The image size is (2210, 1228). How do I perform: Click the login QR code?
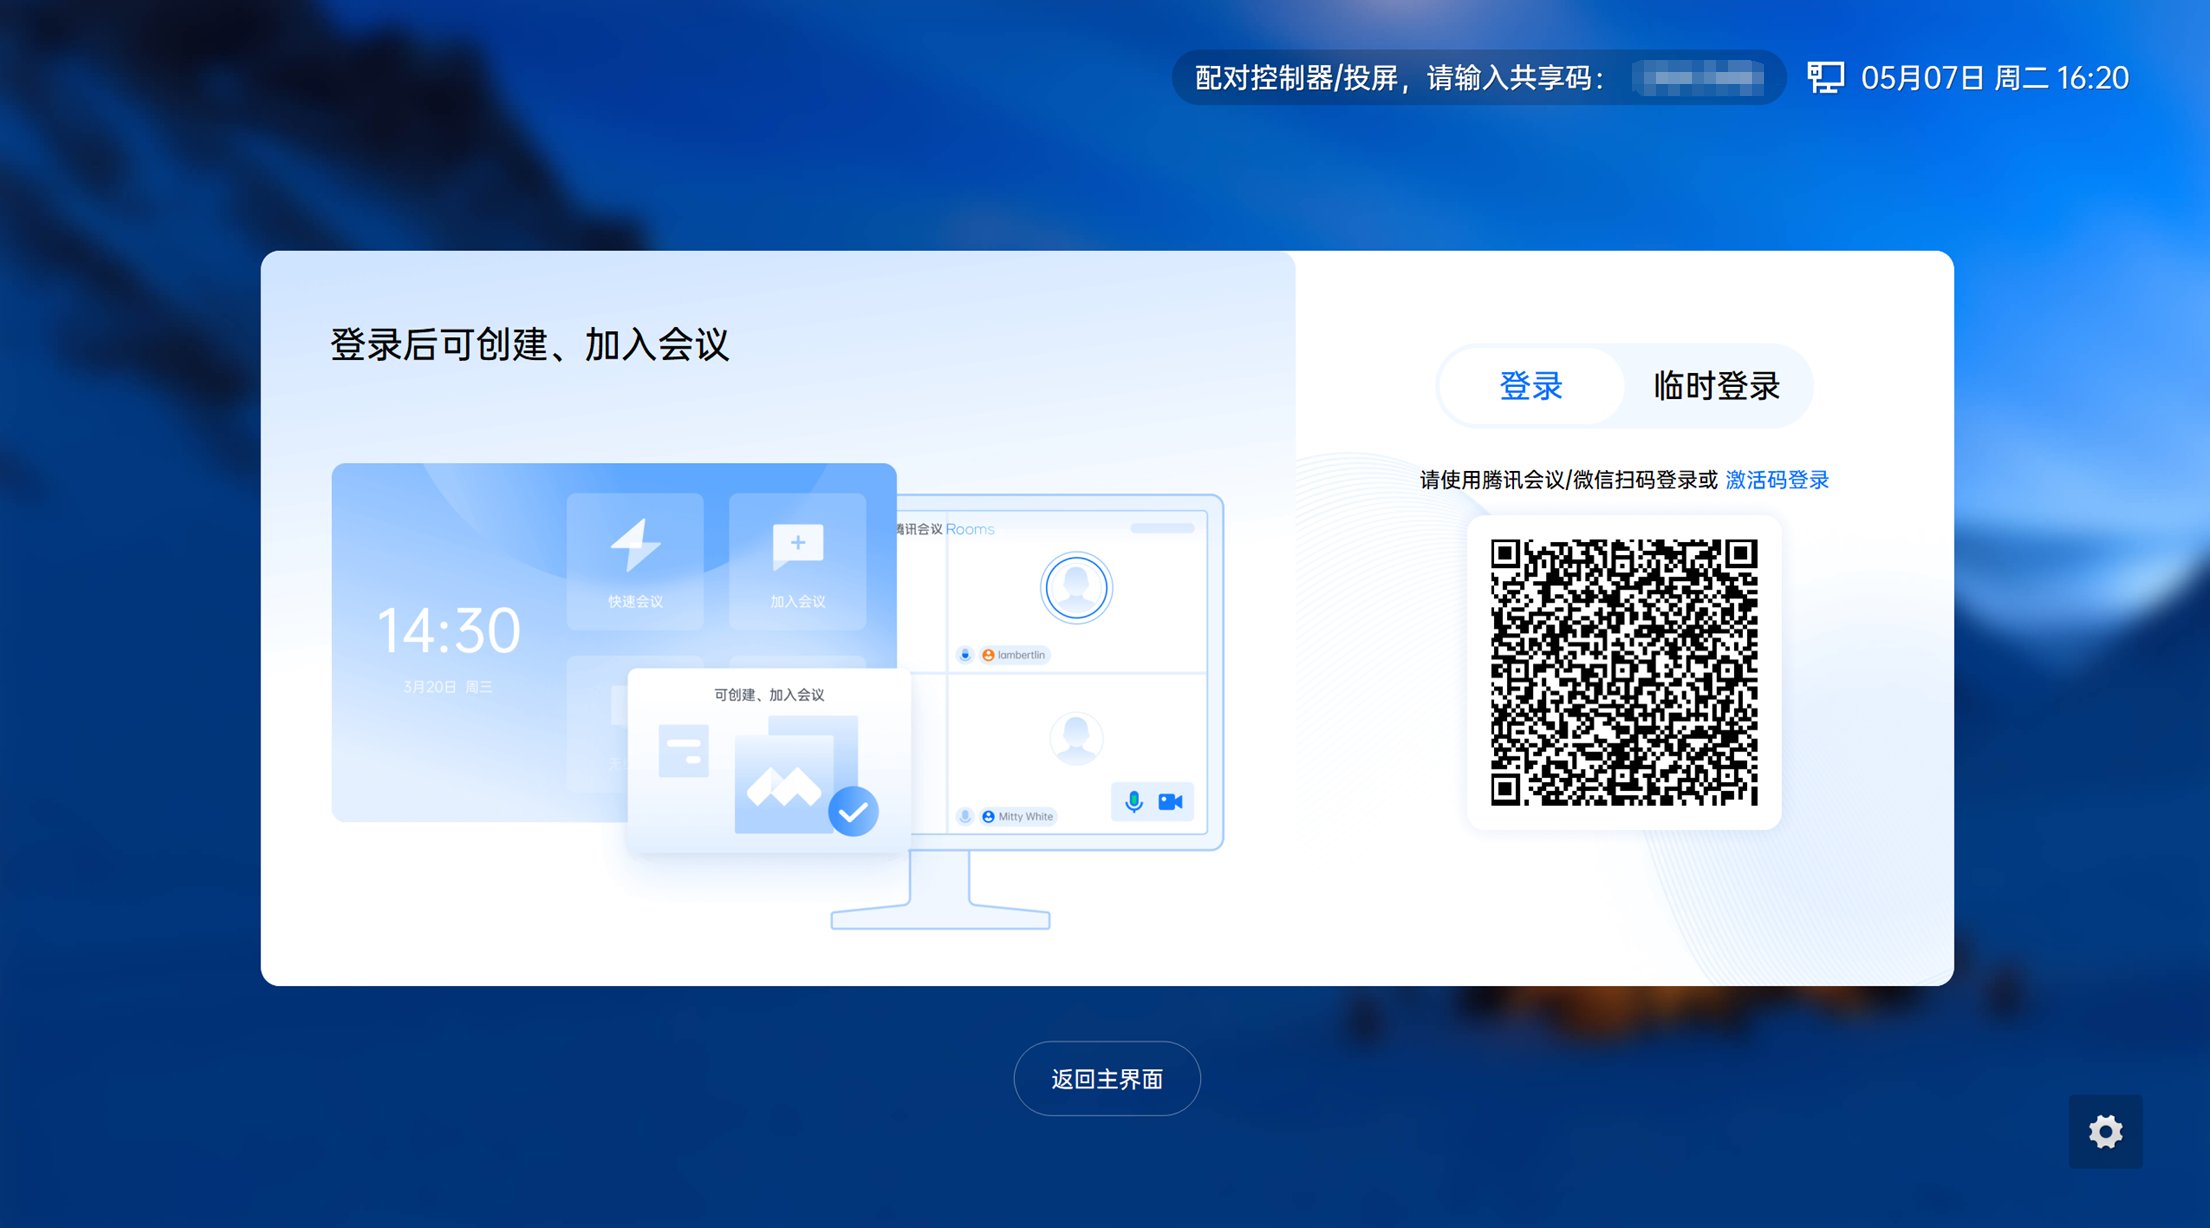click(x=1624, y=672)
